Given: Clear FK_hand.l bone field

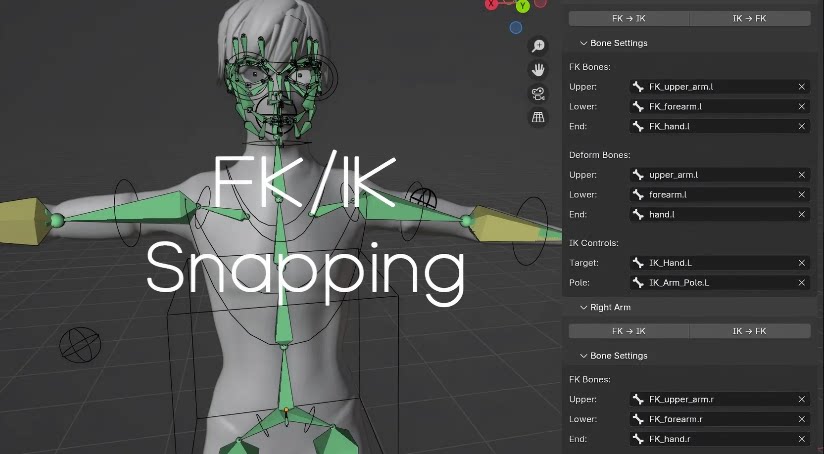Looking at the screenshot, I should (x=801, y=127).
